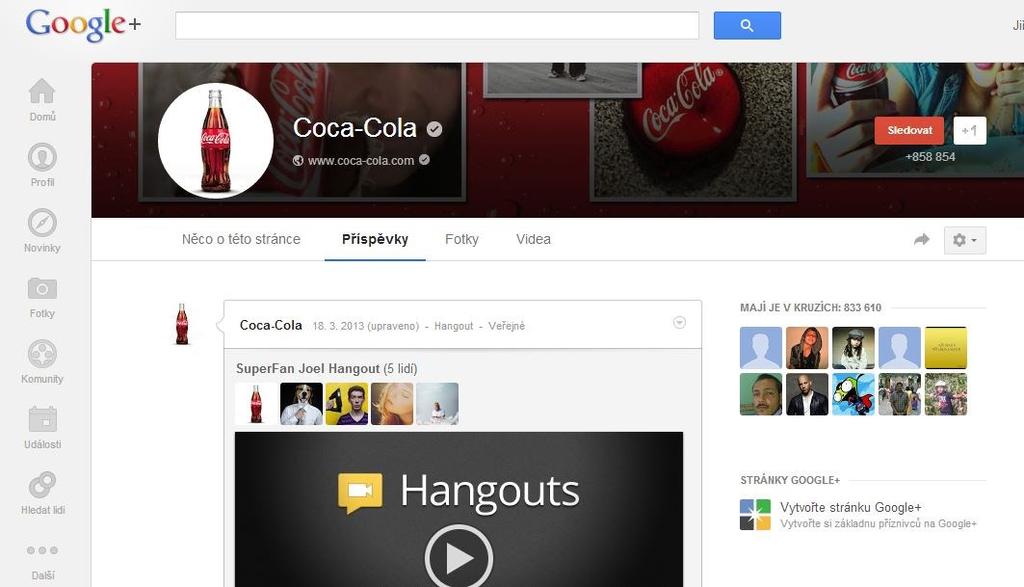Viewport: 1024px width, 587px height.
Task: Open the gear settings dropdown
Action: coord(965,240)
